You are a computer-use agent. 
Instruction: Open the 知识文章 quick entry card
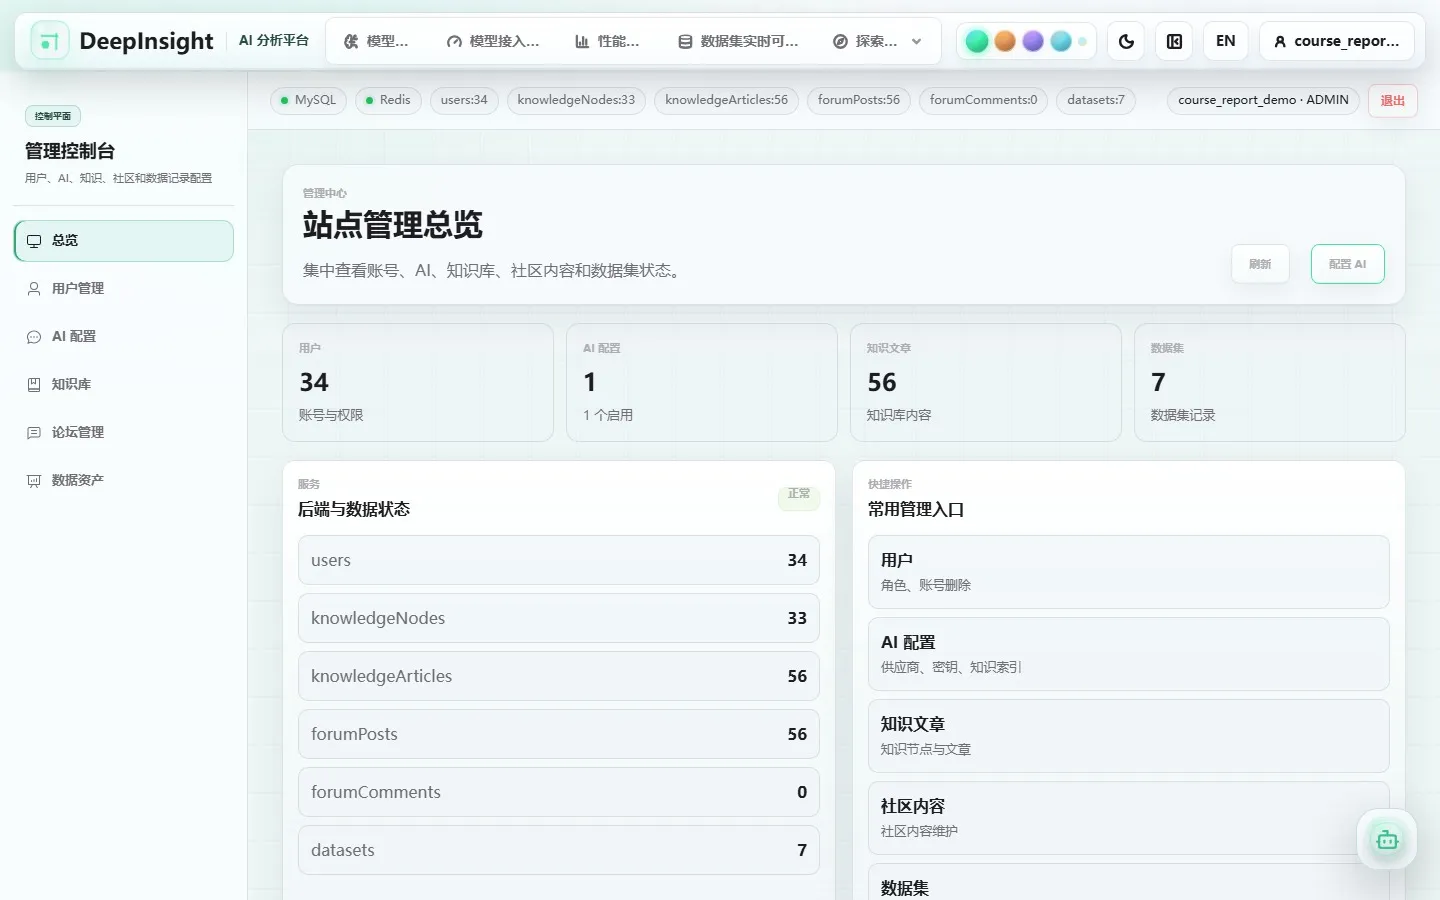click(x=1128, y=736)
